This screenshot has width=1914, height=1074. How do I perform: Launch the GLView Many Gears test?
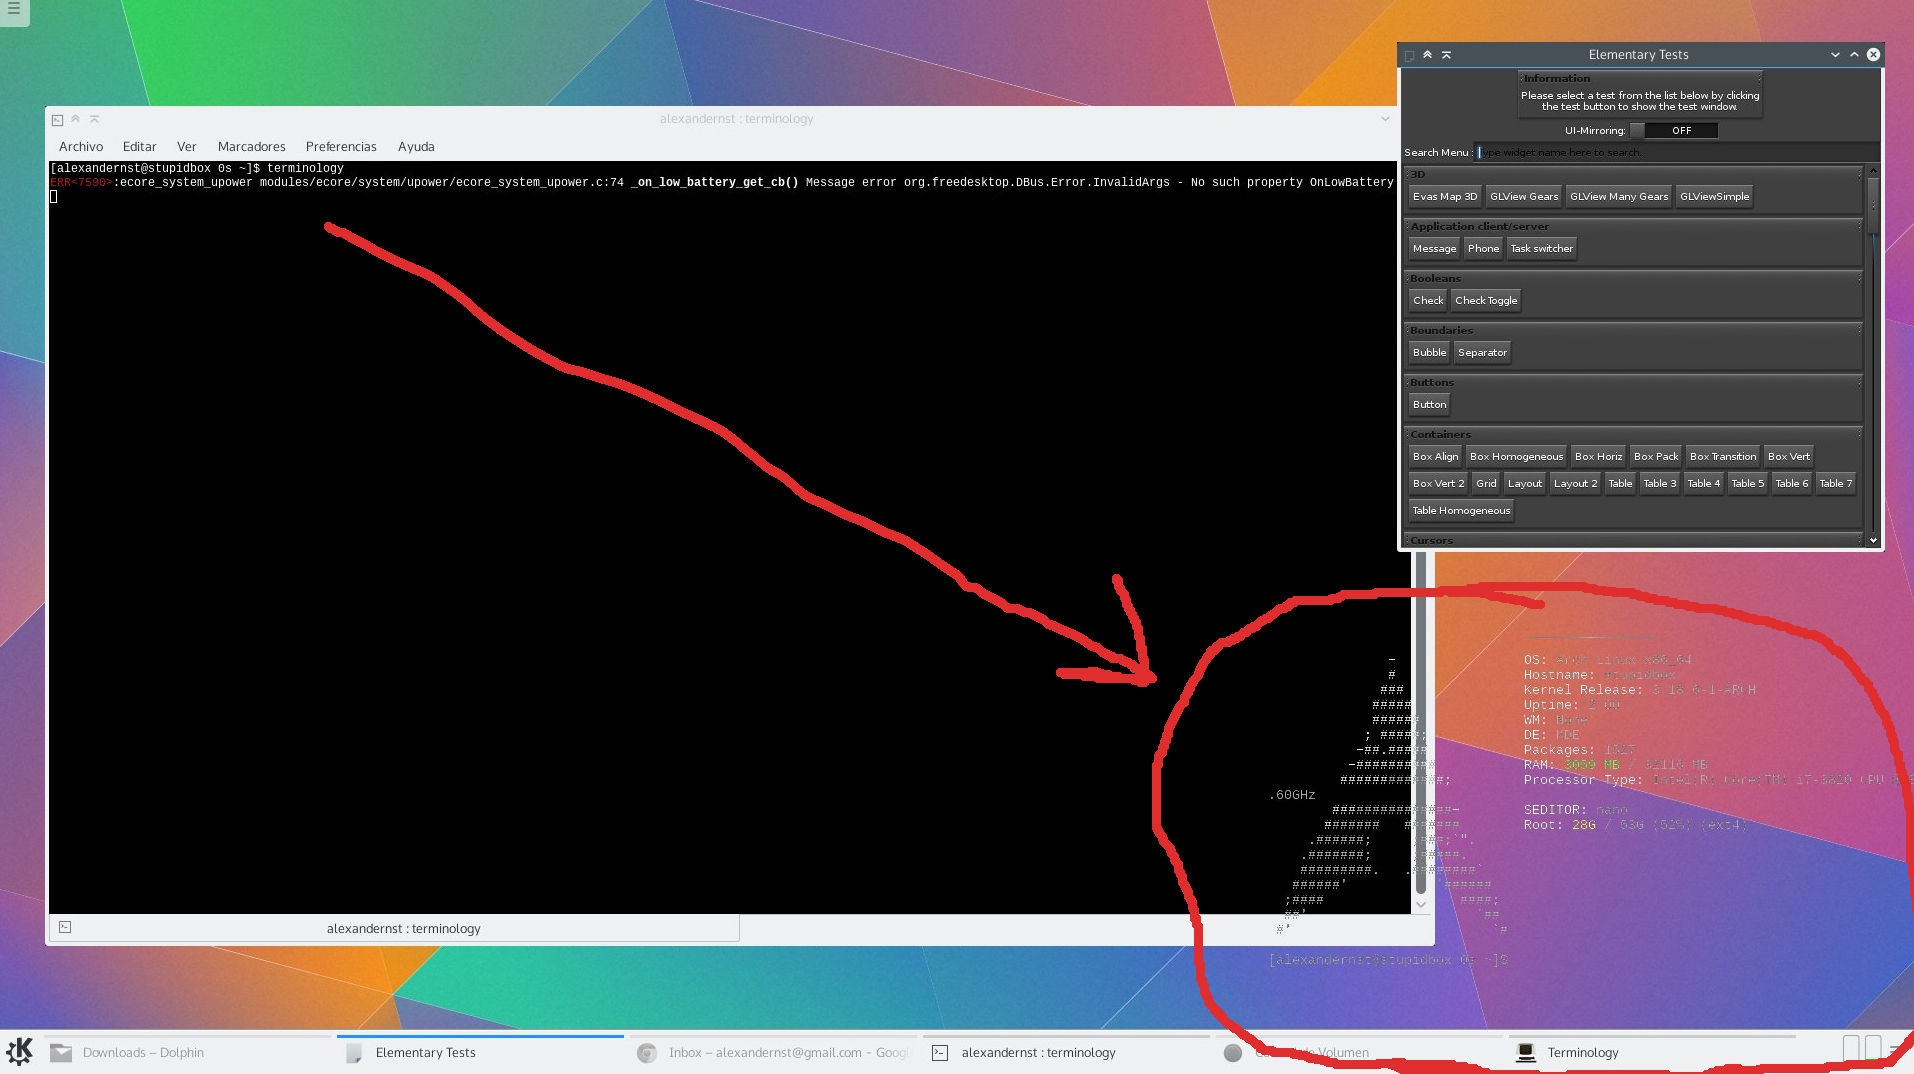click(1619, 196)
